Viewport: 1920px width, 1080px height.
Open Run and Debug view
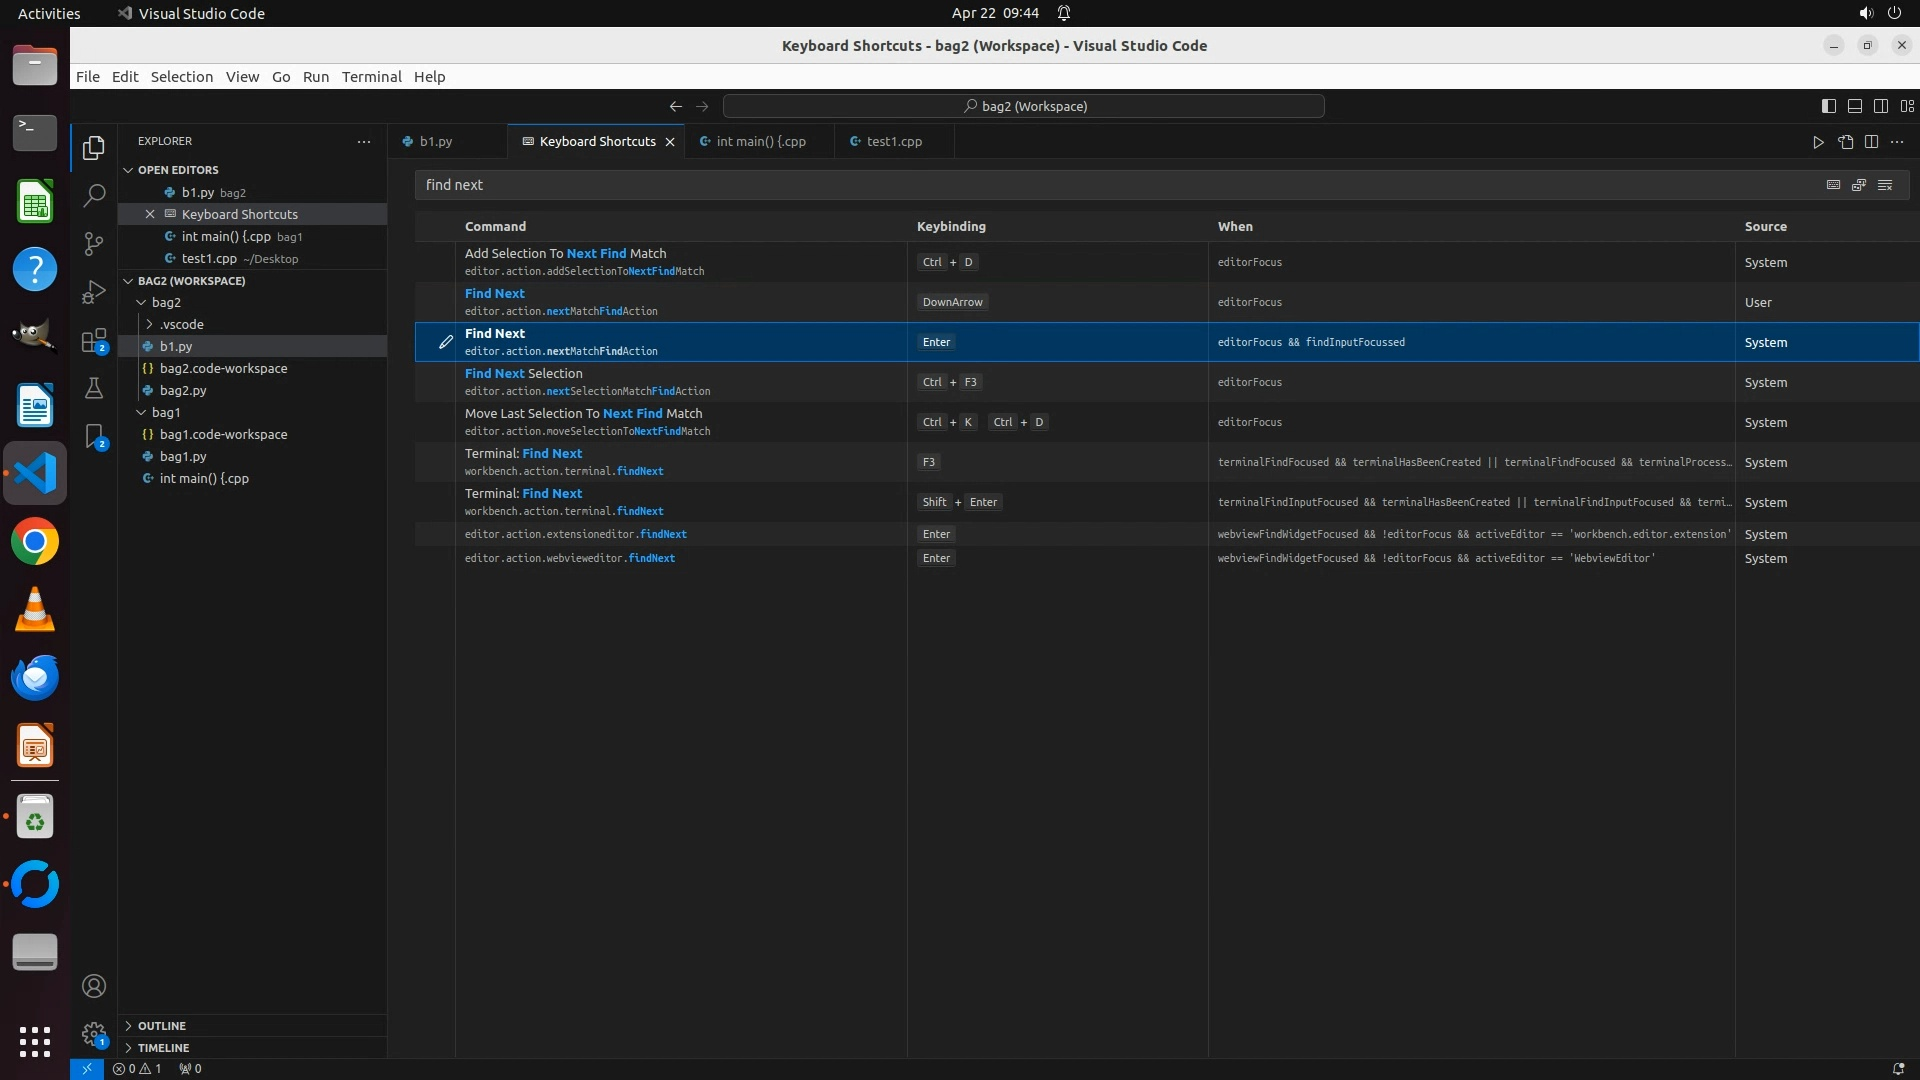click(x=94, y=292)
